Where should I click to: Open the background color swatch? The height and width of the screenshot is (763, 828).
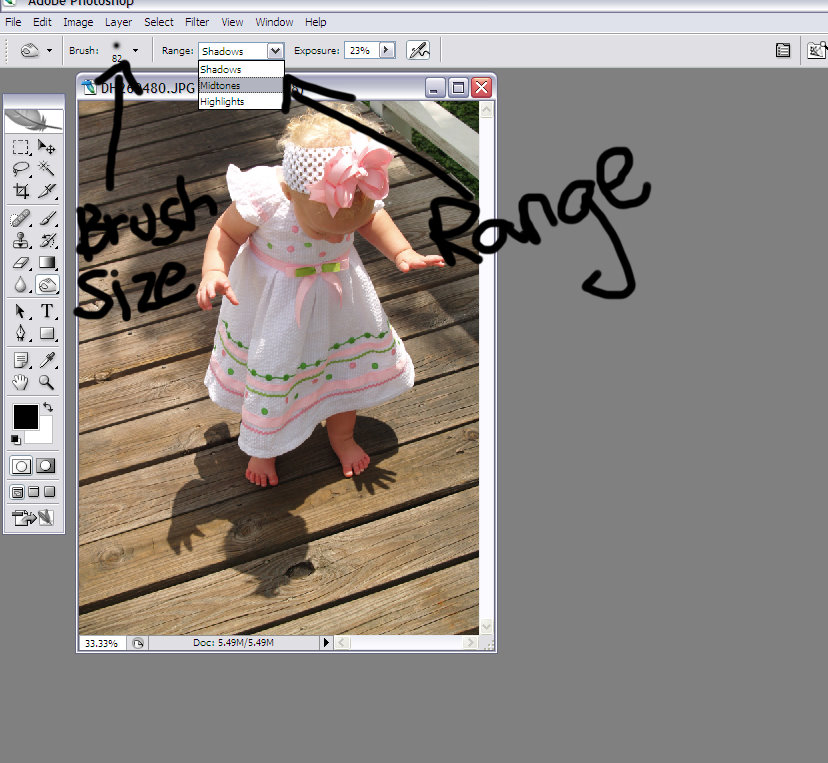[x=45, y=436]
